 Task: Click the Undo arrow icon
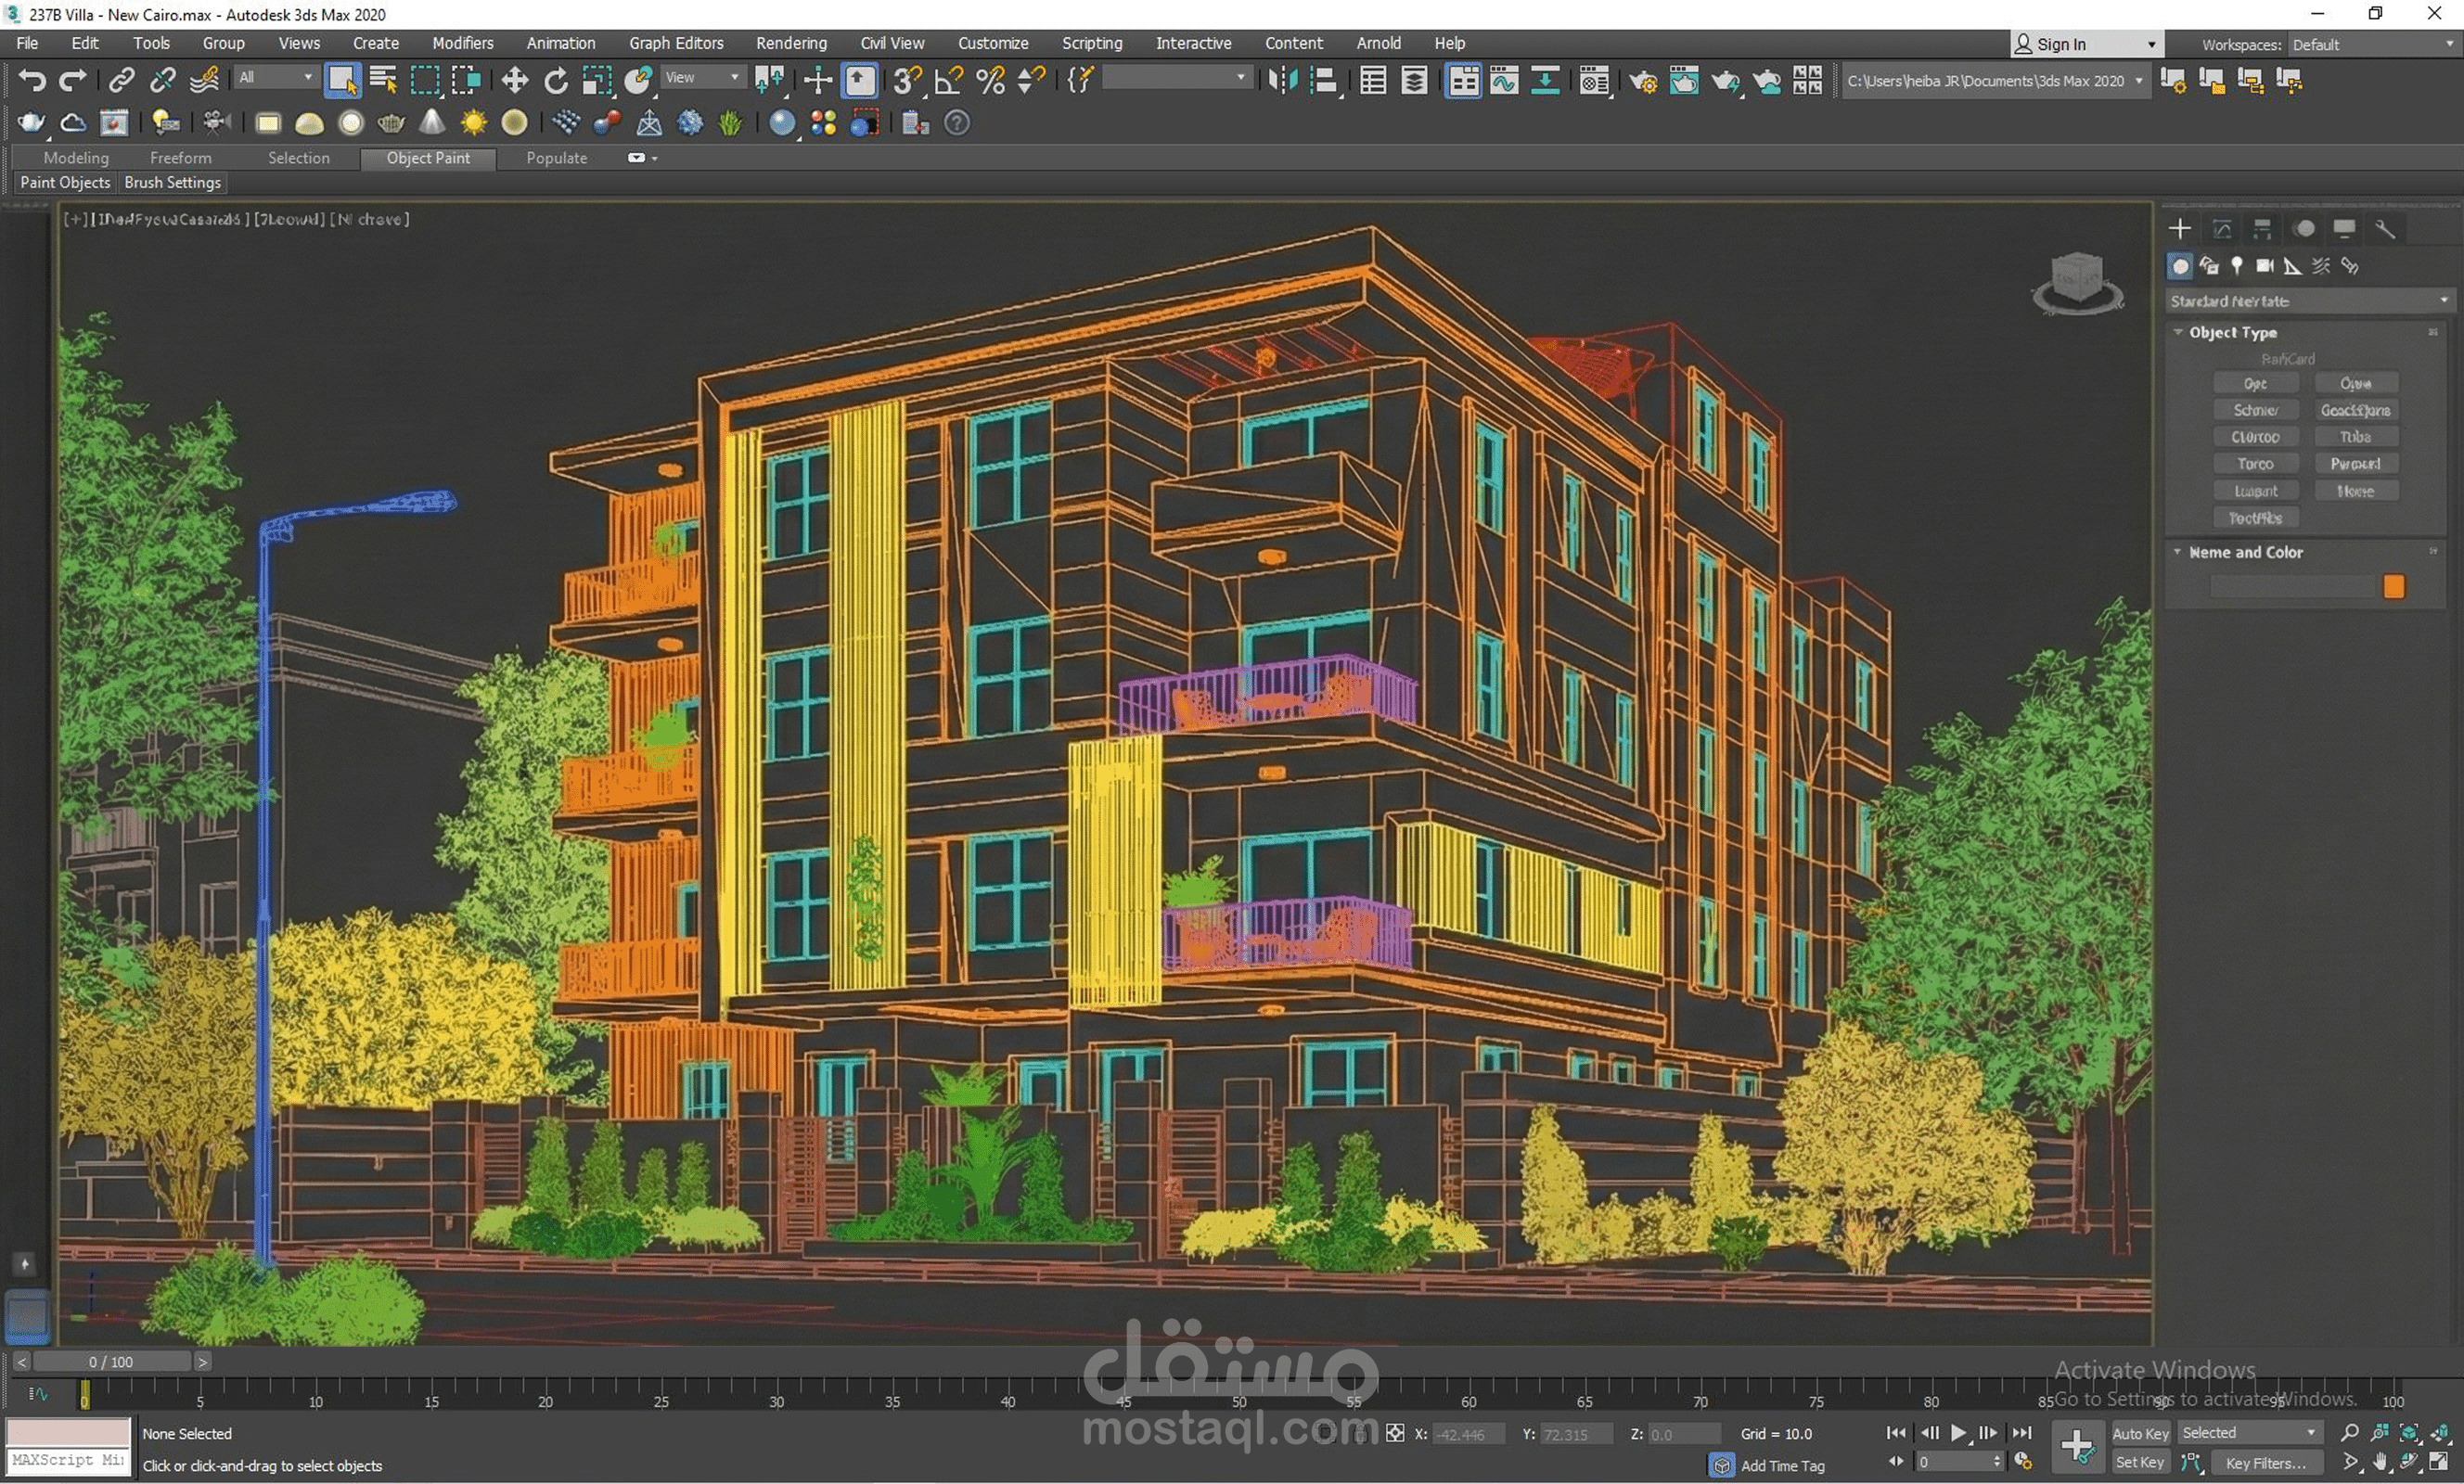[32, 80]
